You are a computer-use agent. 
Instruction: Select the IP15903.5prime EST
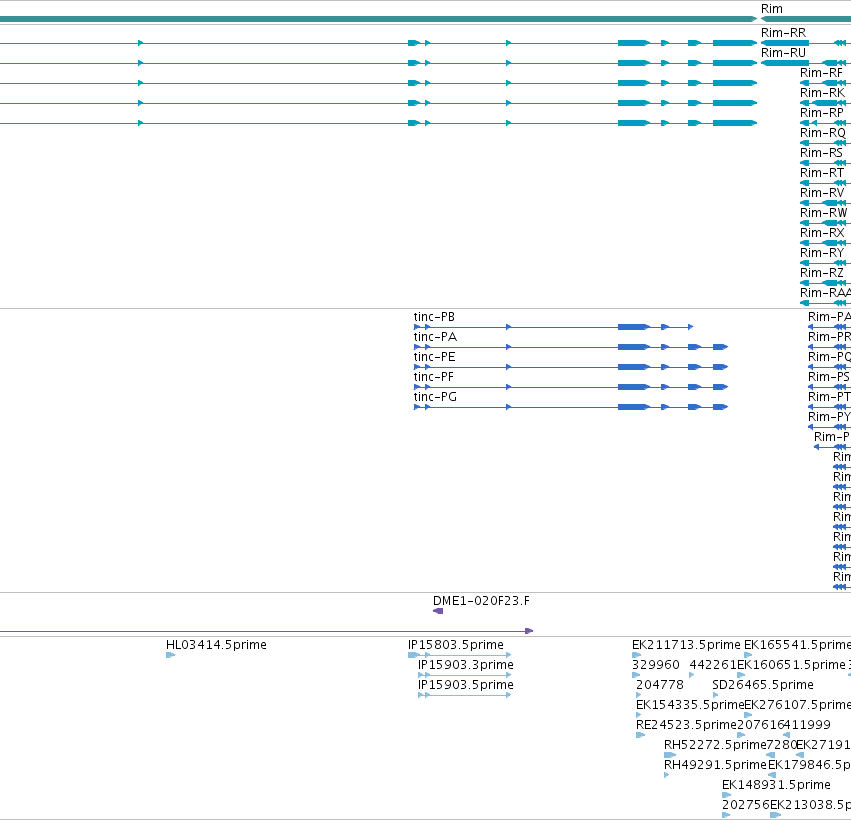[x=466, y=685]
